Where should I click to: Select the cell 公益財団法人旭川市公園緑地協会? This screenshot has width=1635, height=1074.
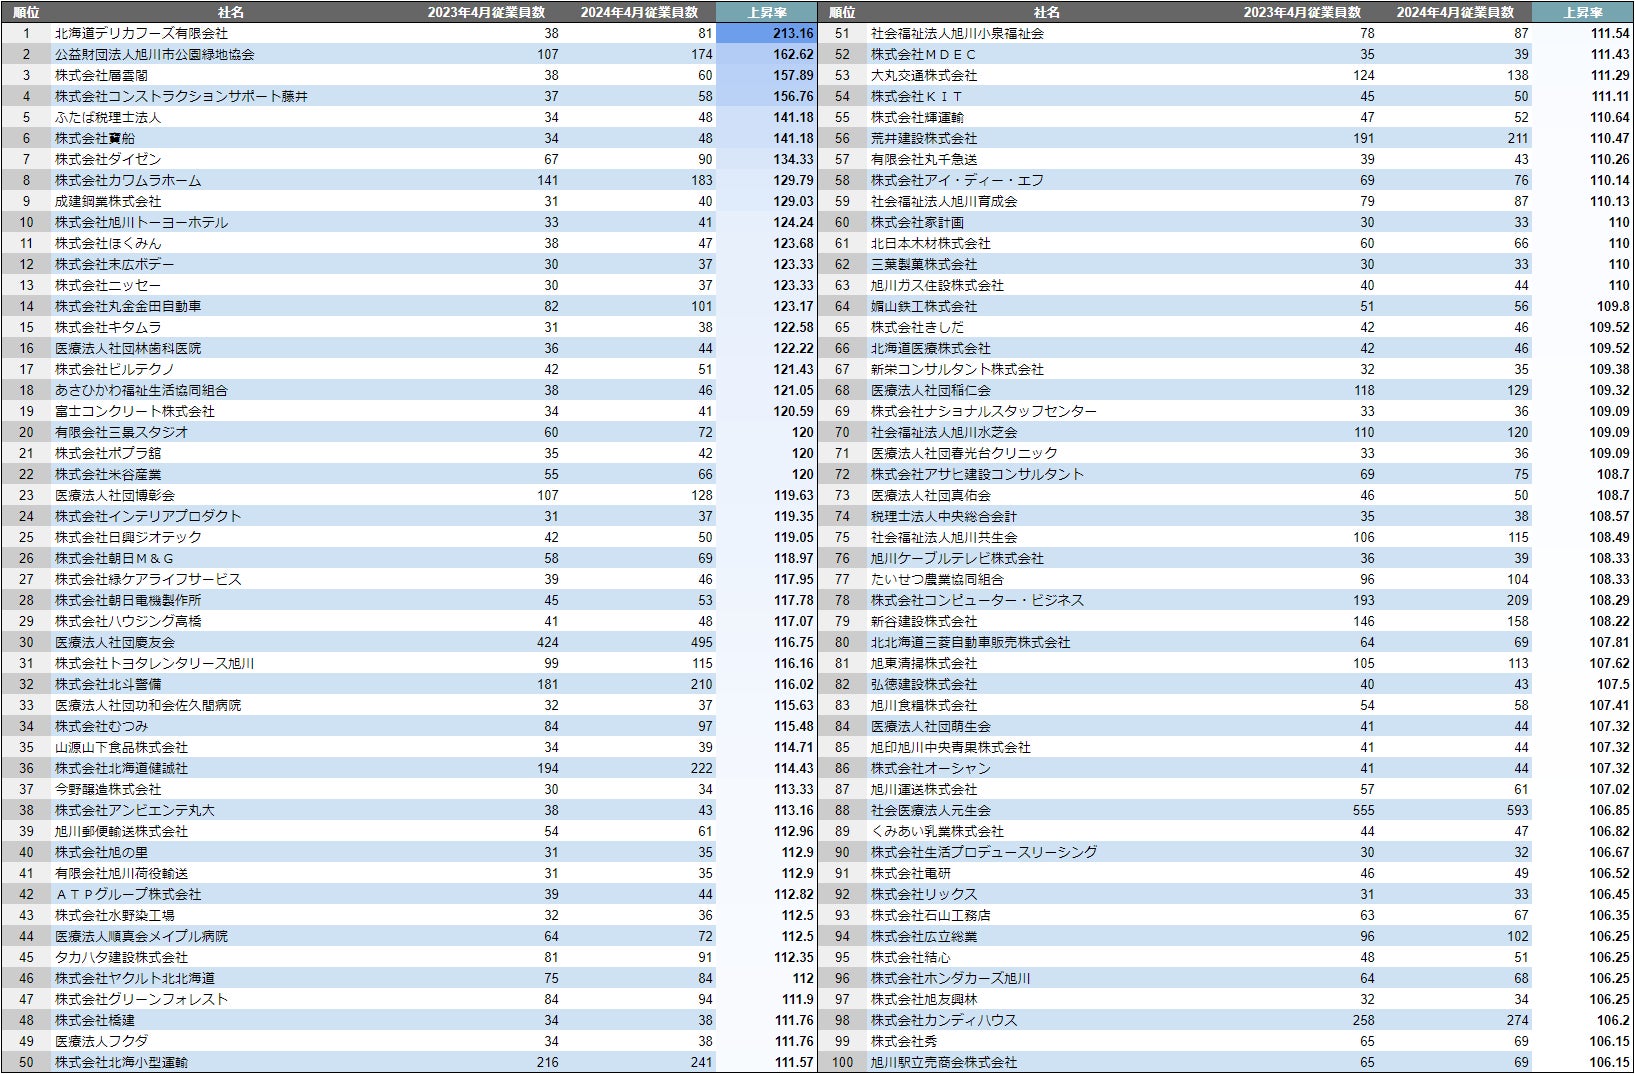(154, 54)
